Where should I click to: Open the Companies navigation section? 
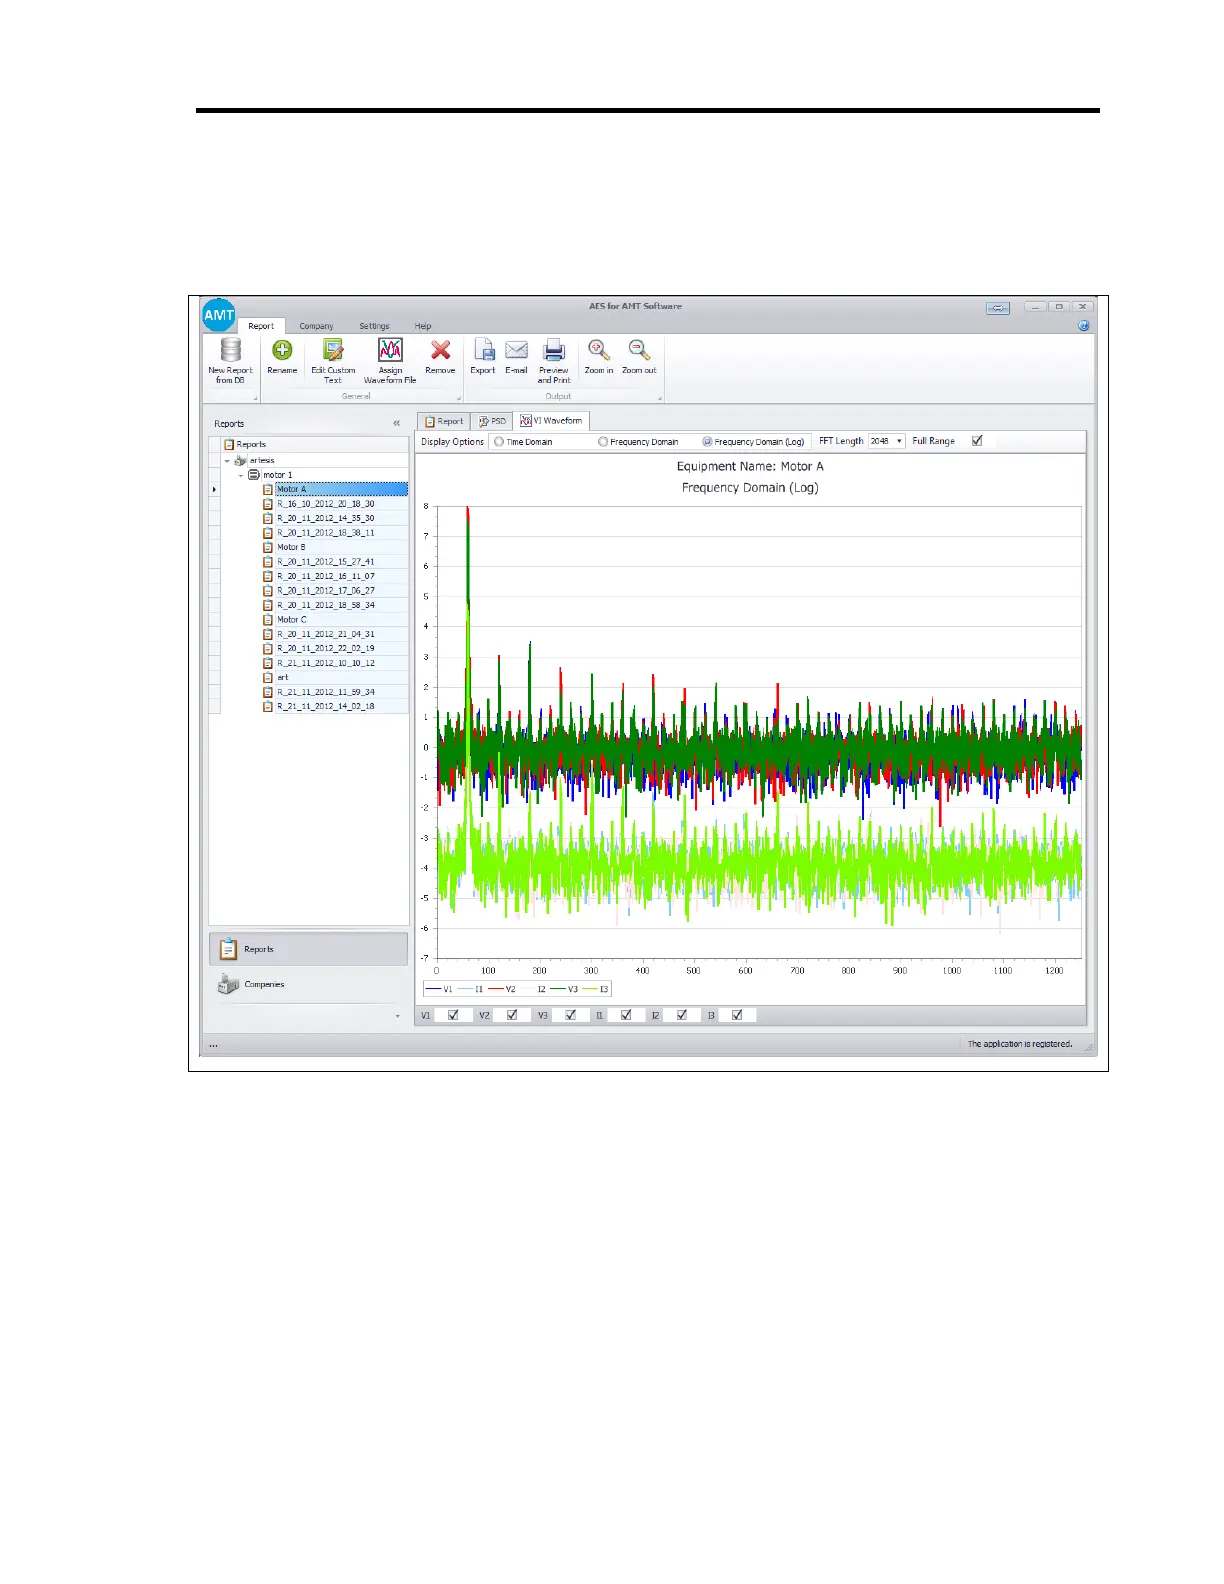(x=264, y=984)
